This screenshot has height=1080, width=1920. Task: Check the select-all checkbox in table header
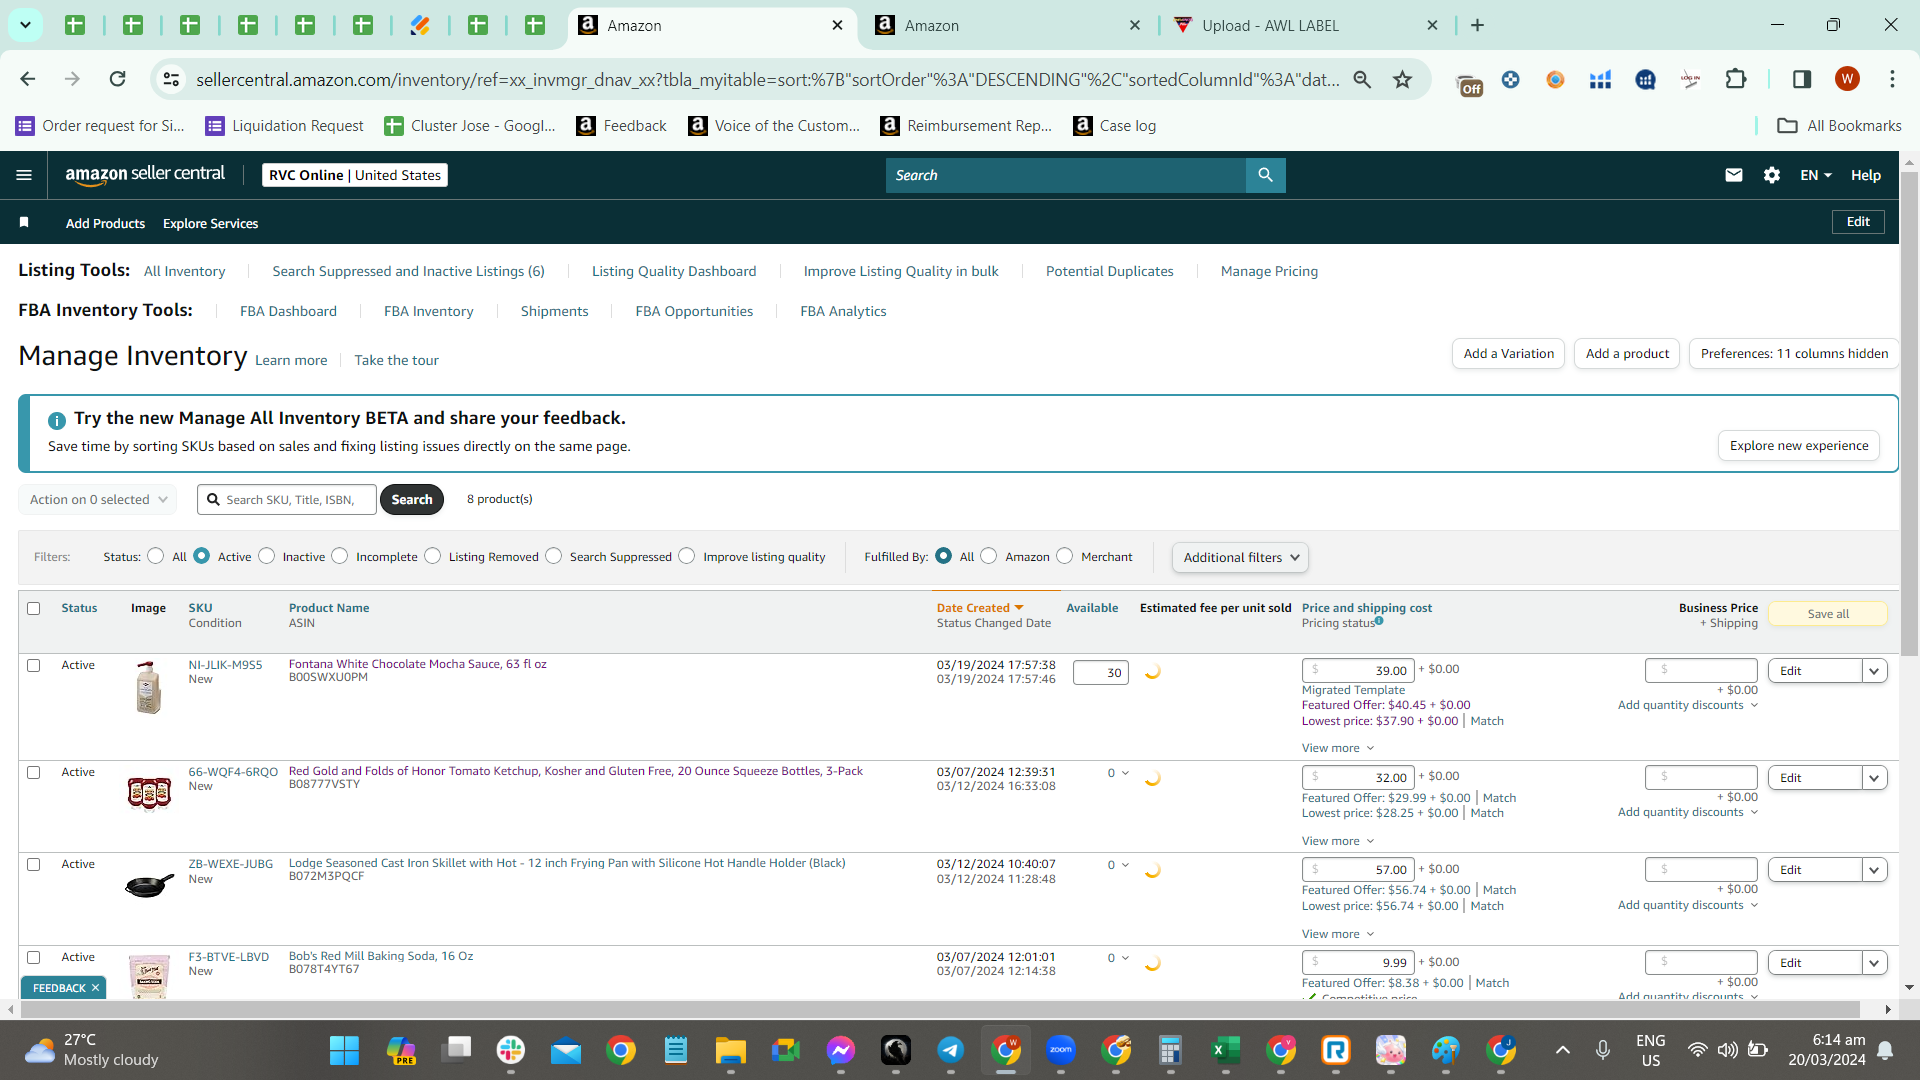tap(34, 608)
